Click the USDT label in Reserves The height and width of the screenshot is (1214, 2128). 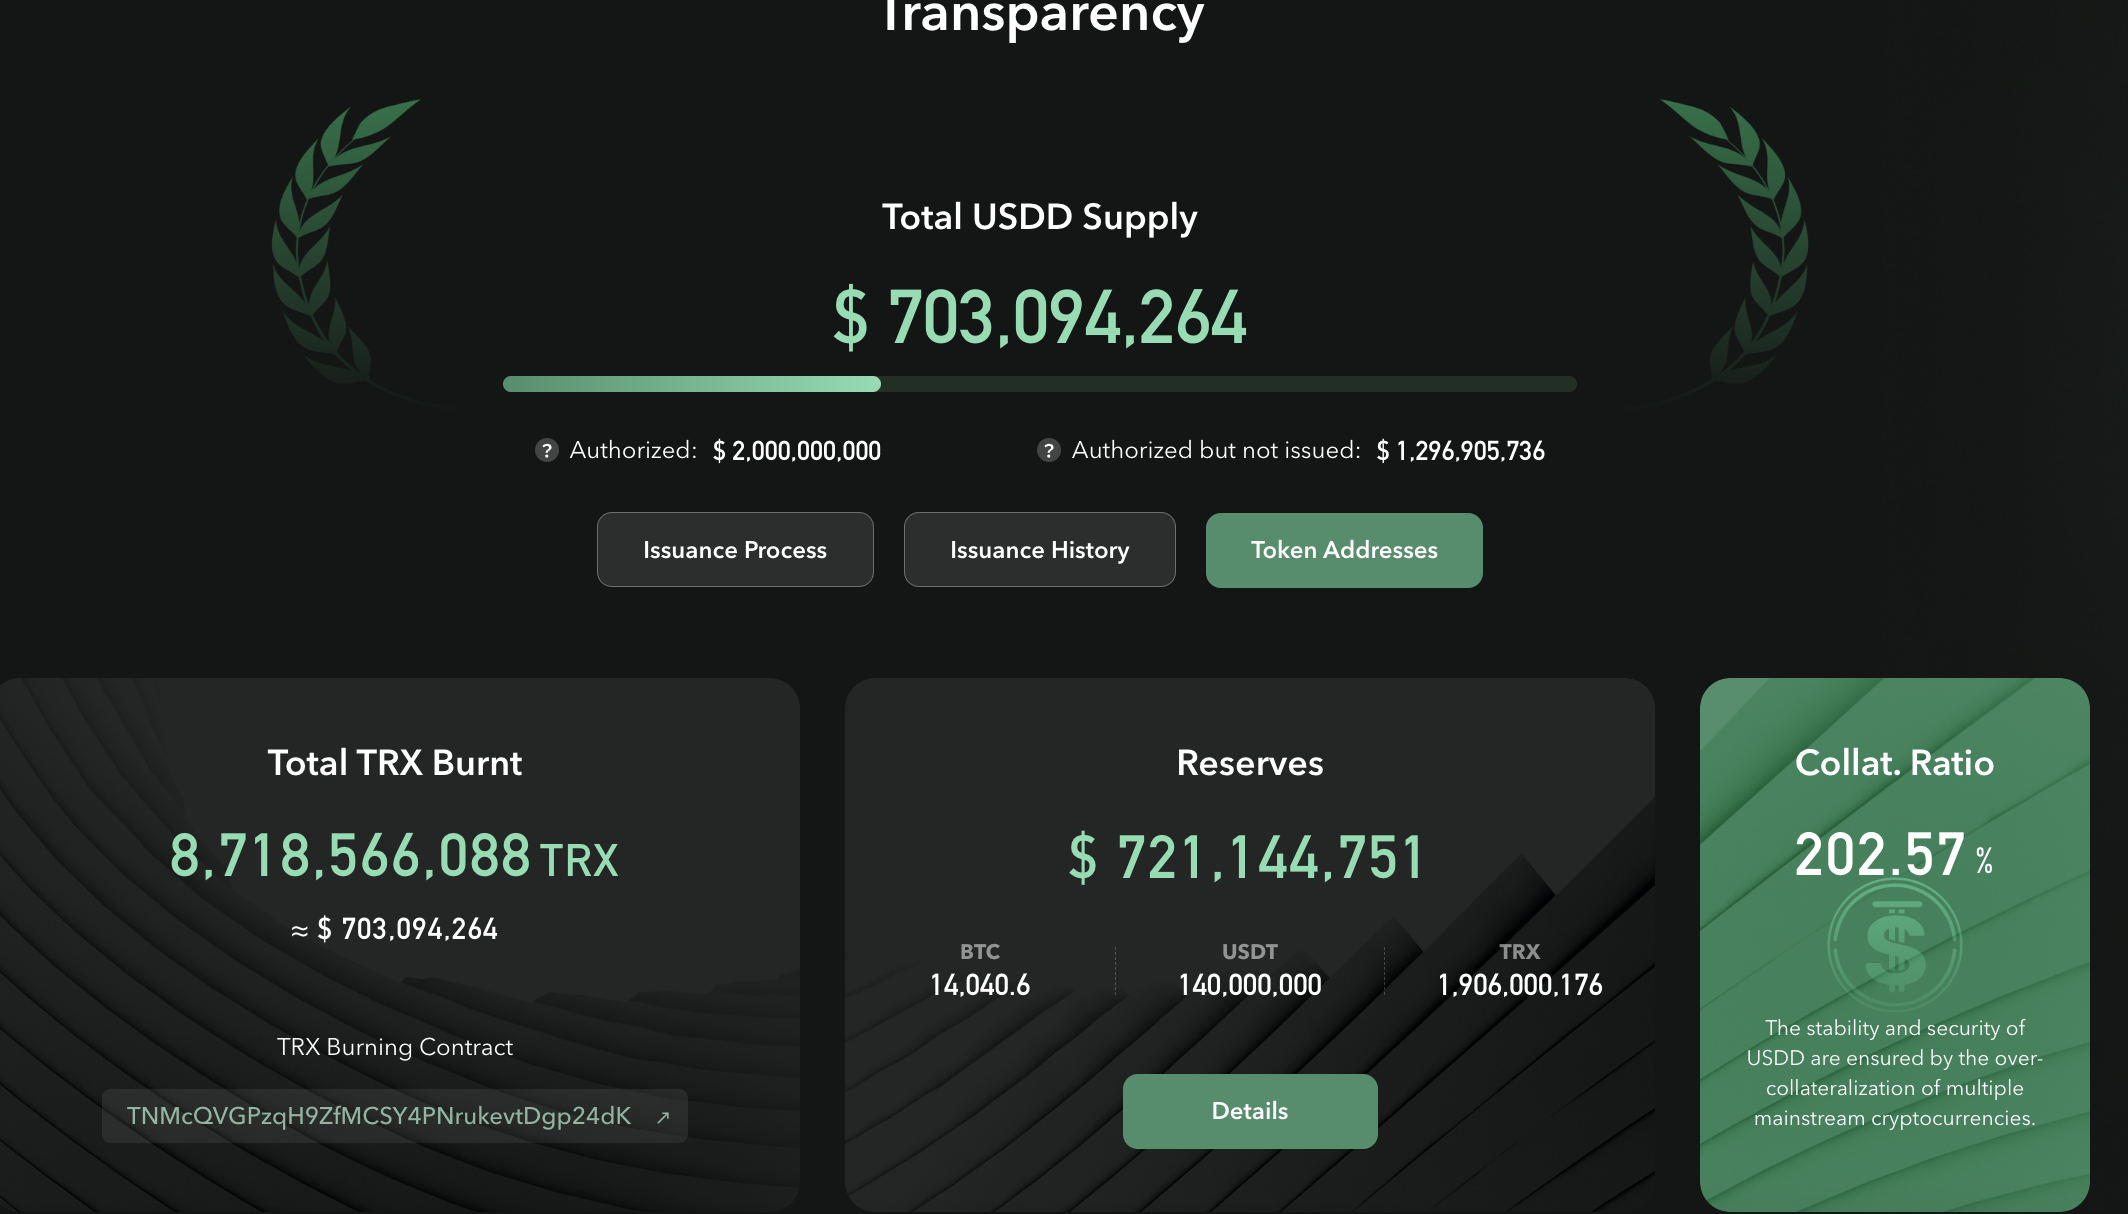click(1250, 952)
